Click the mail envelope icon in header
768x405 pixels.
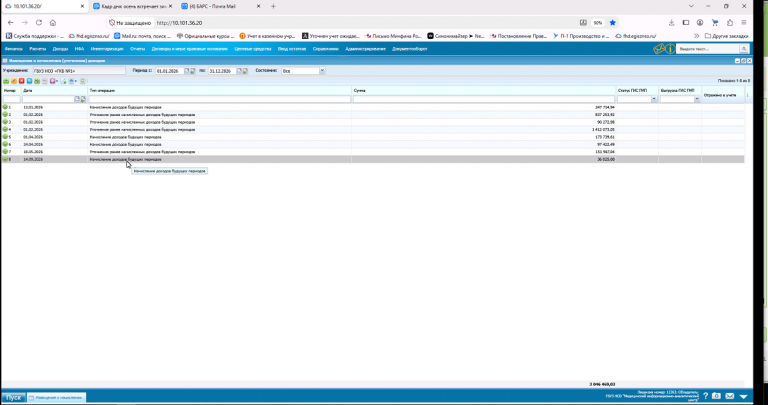(x=659, y=49)
